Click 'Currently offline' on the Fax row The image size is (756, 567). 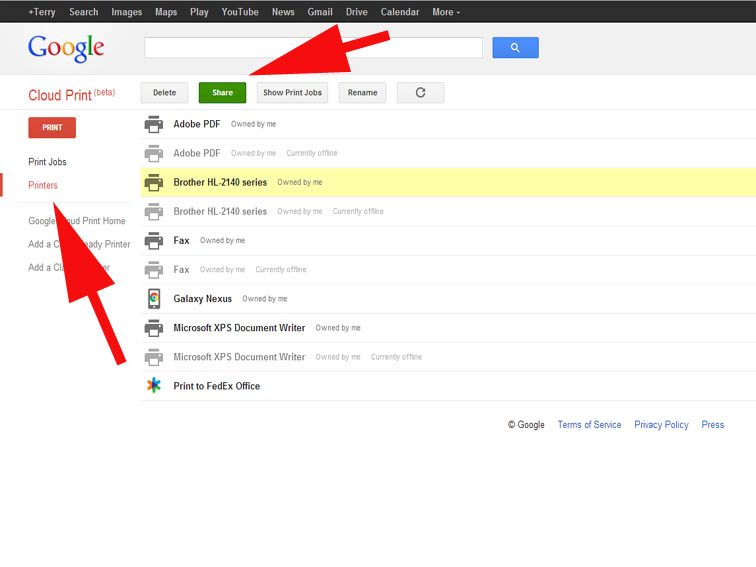(281, 270)
